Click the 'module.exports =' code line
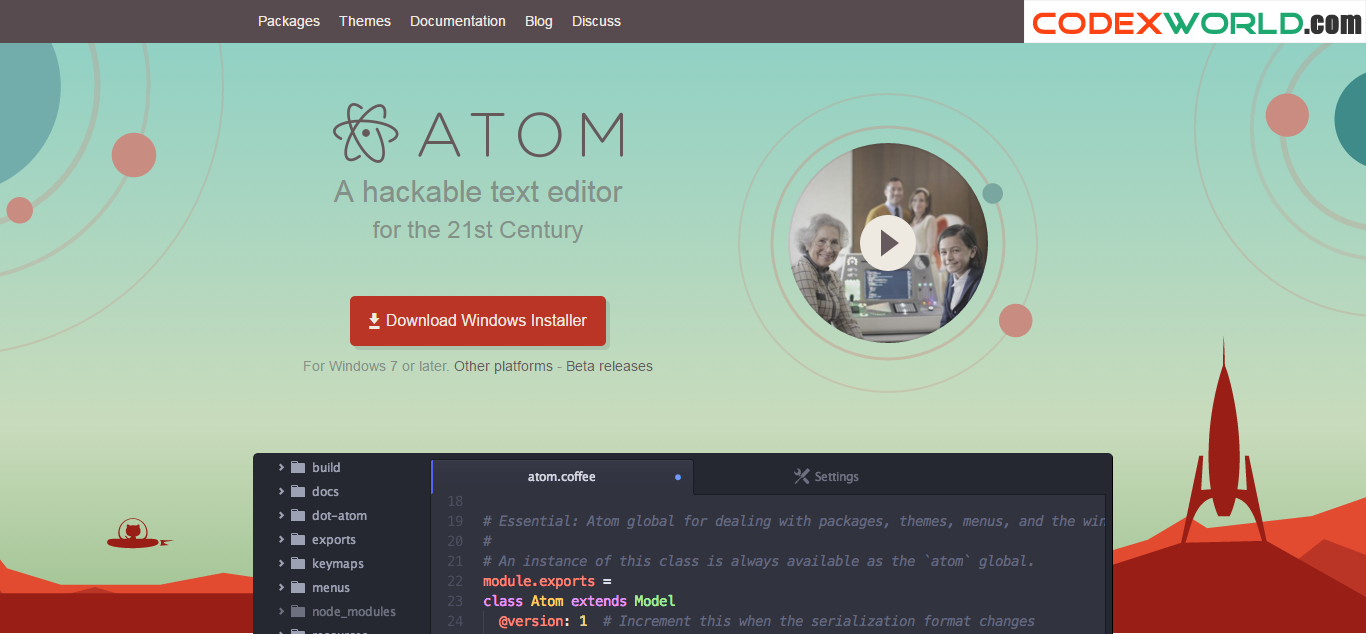The height and width of the screenshot is (634, 1366). tap(547, 581)
